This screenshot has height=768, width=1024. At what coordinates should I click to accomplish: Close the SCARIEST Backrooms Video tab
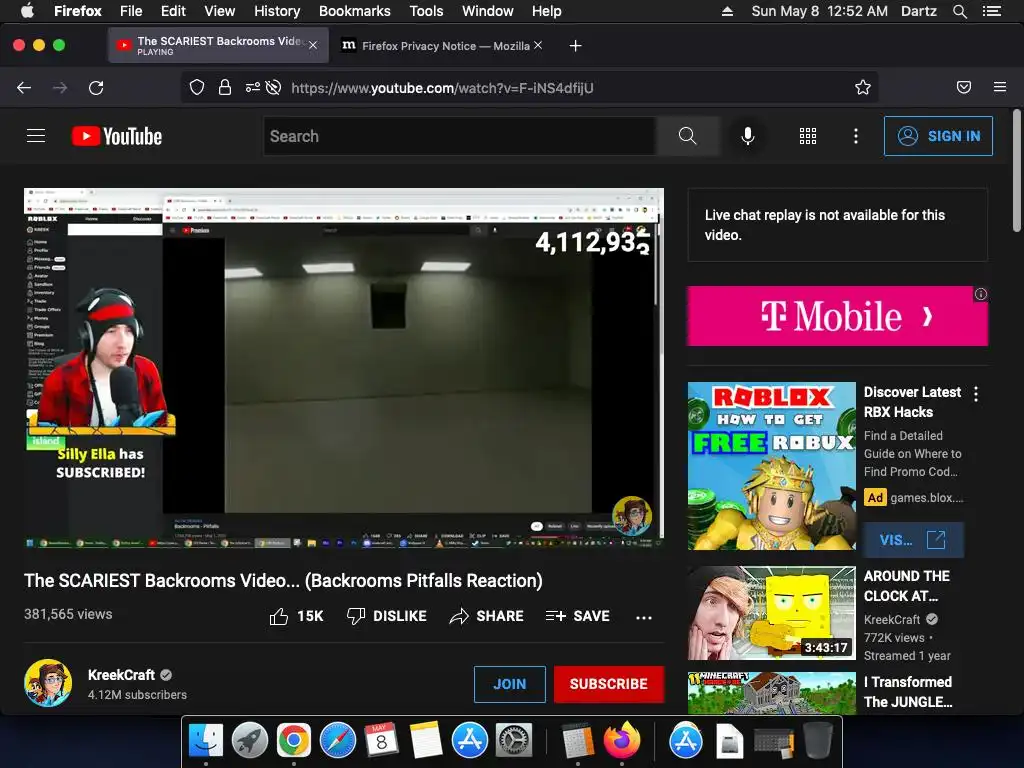pyautogui.click(x=313, y=45)
